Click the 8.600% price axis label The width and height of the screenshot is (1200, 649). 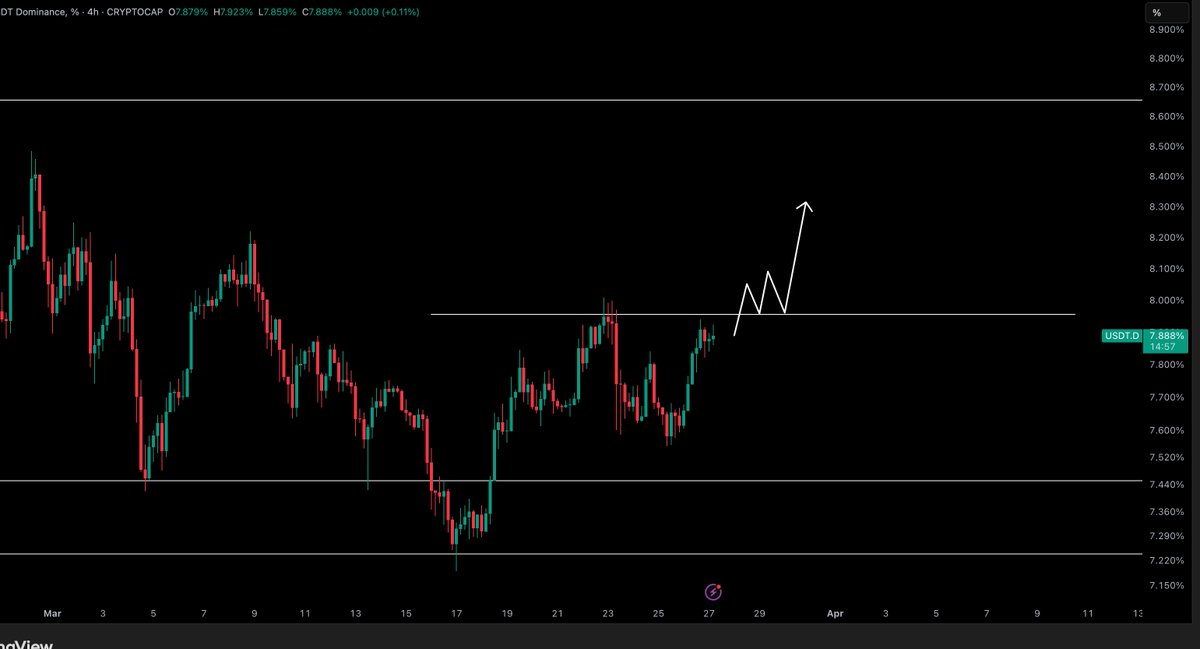[x=1168, y=117]
